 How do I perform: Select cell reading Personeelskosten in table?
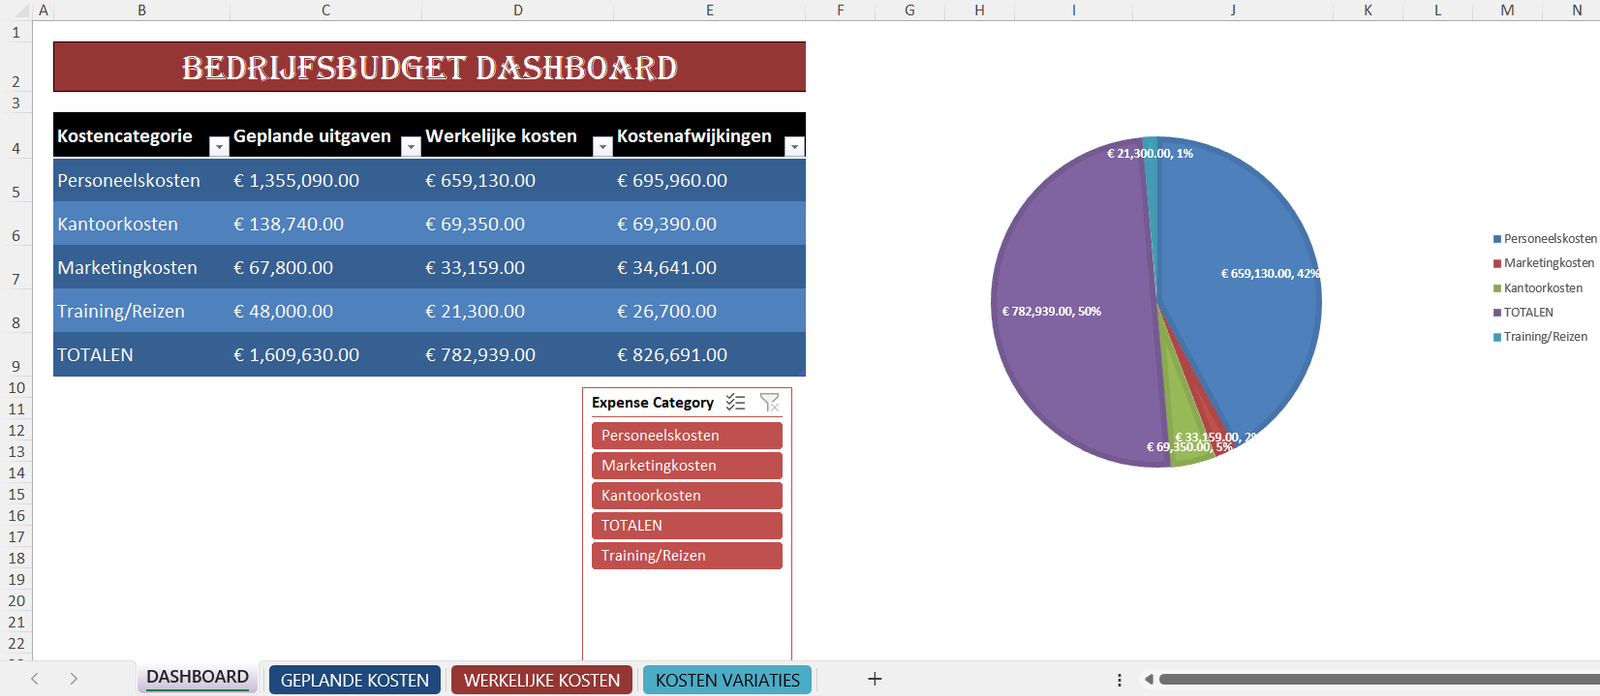[x=141, y=180]
